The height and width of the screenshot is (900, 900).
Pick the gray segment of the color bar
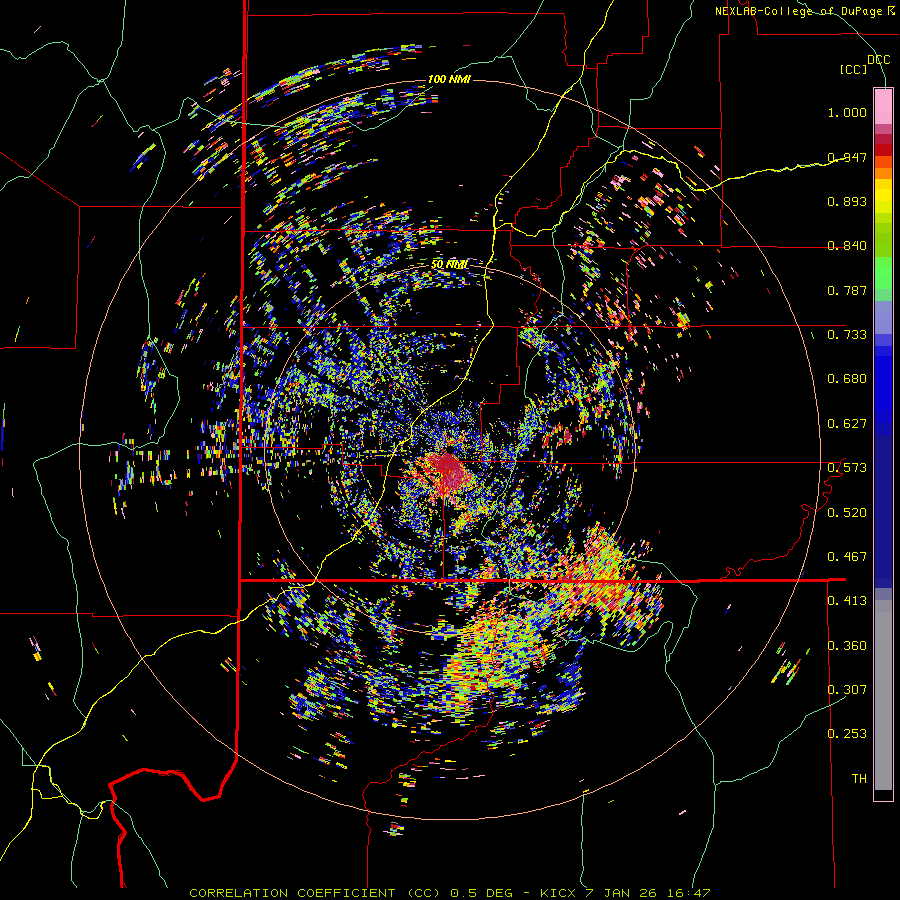point(883,695)
